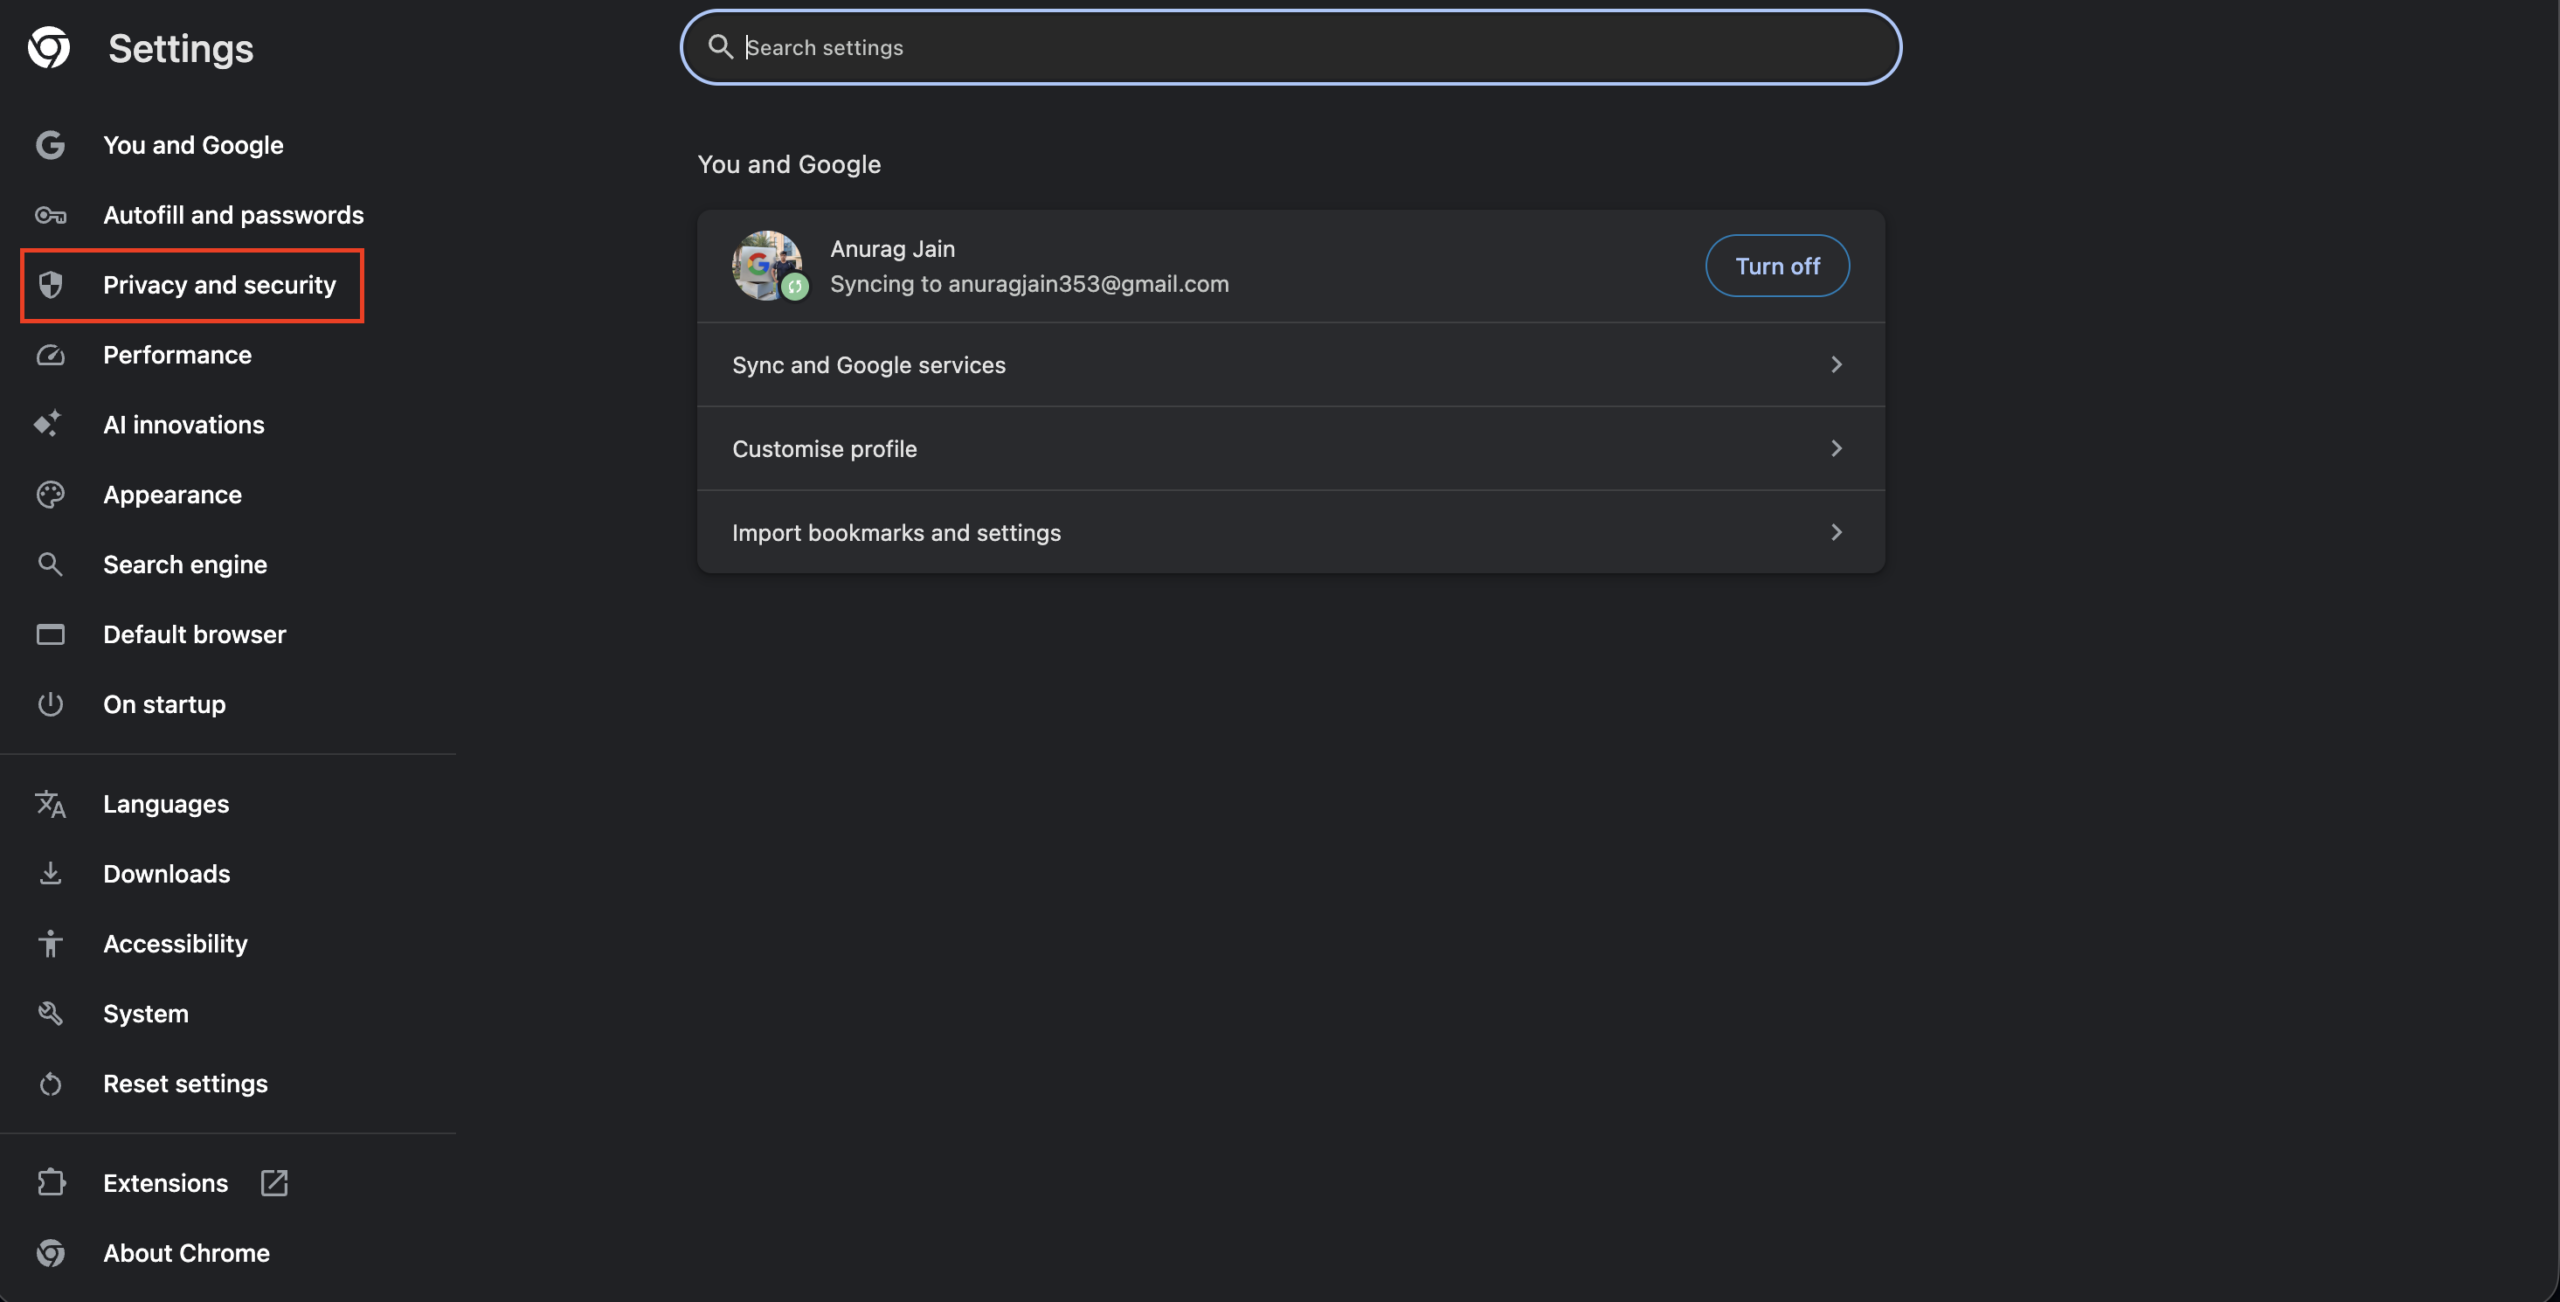Click the Chrome logo beside Settings title
The height and width of the screenshot is (1302, 2560).
[x=49, y=48]
